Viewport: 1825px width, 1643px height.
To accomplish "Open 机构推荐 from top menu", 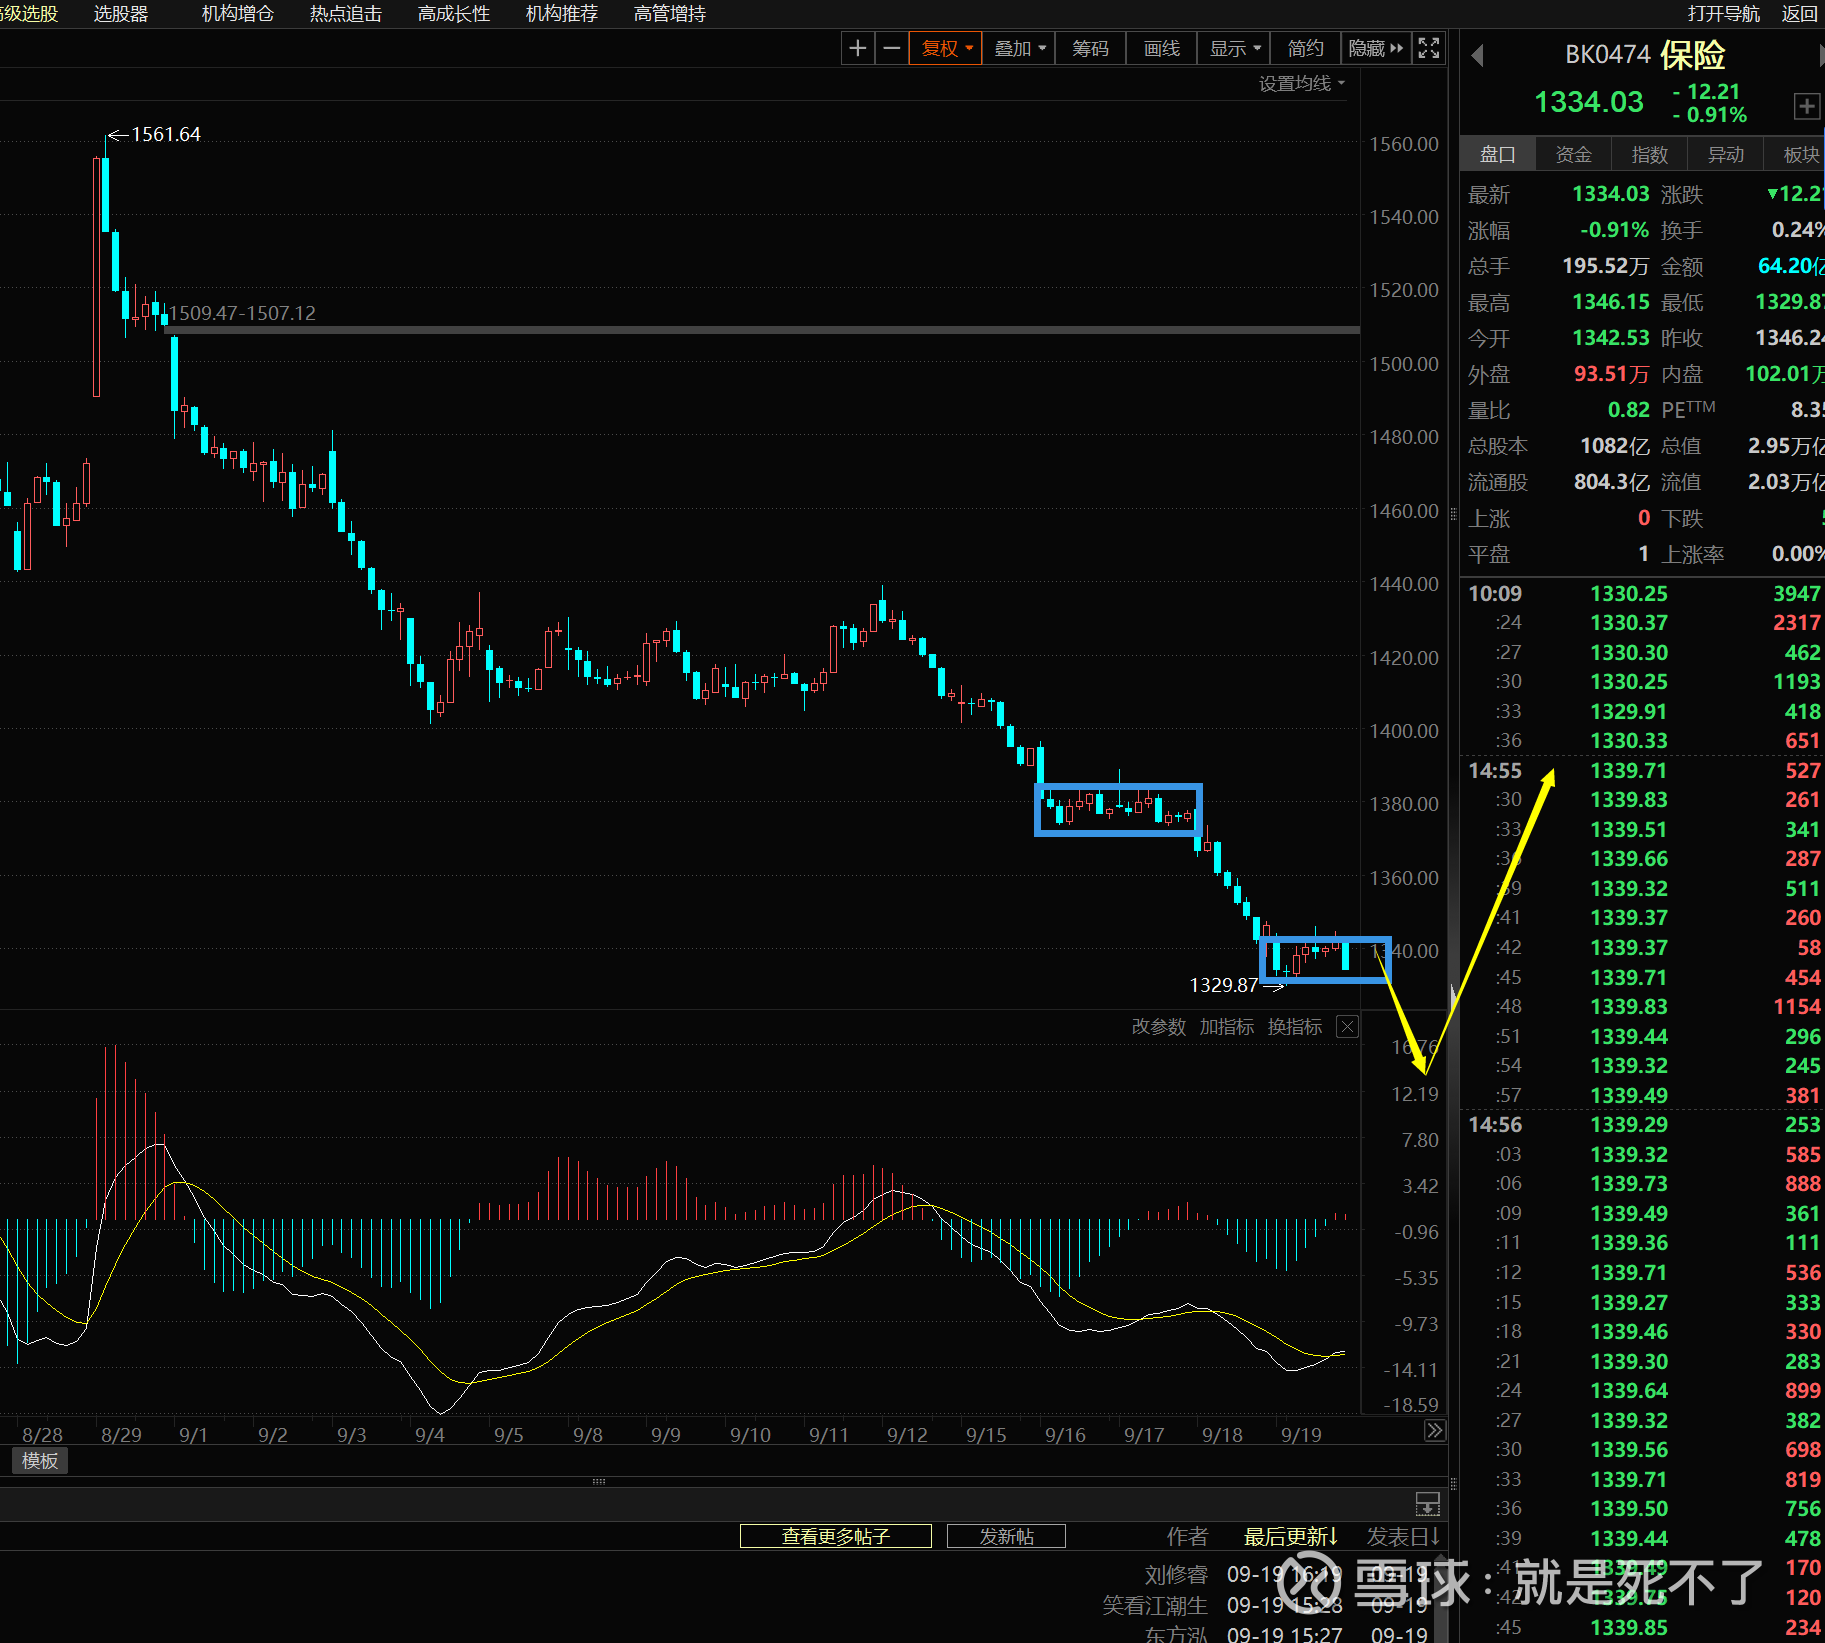I will (x=561, y=14).
